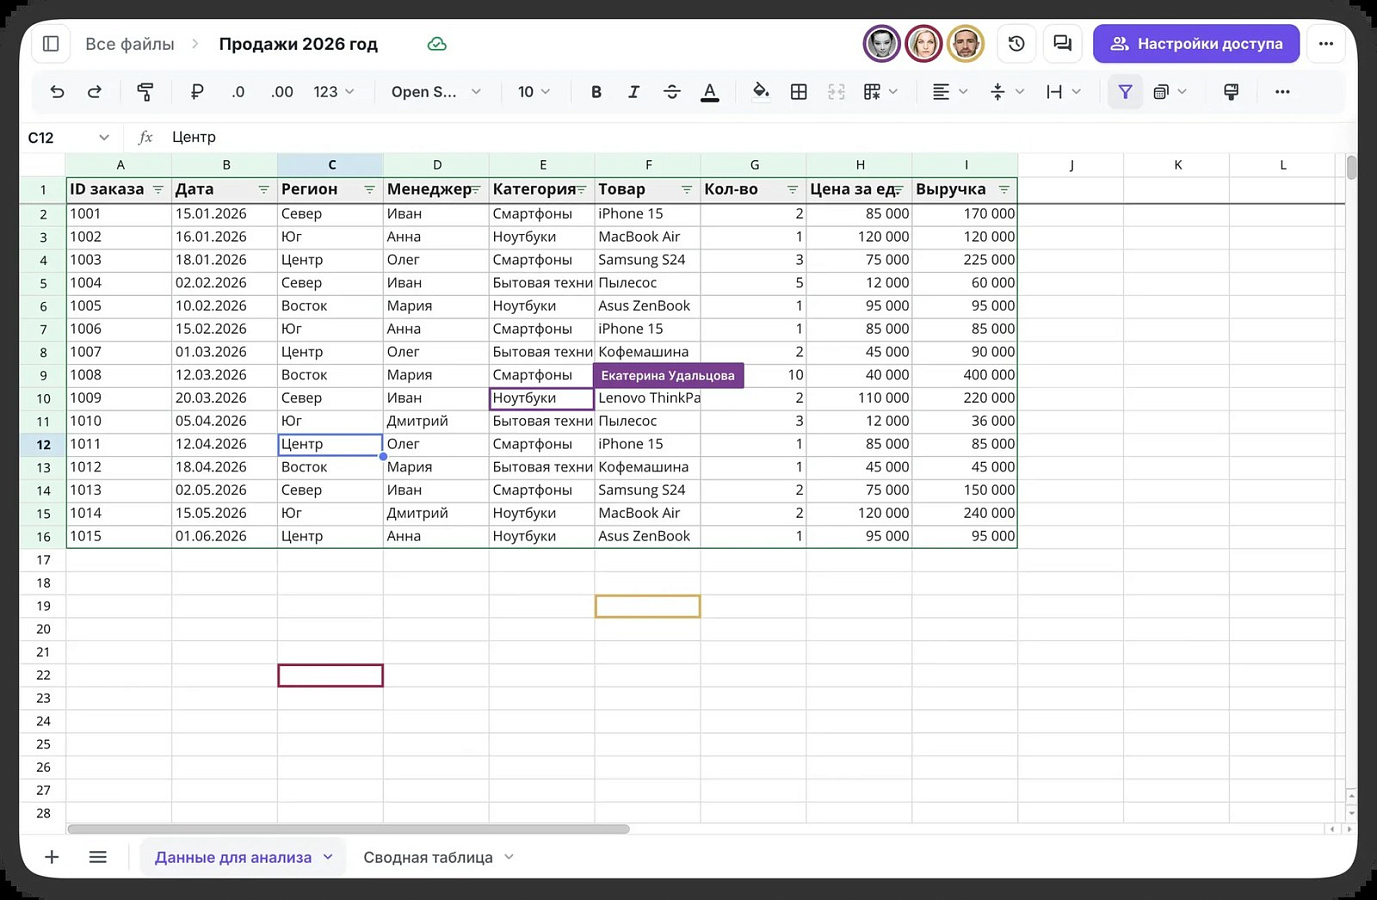Open the font size 10 dropdown

click(x=534, y=92)
